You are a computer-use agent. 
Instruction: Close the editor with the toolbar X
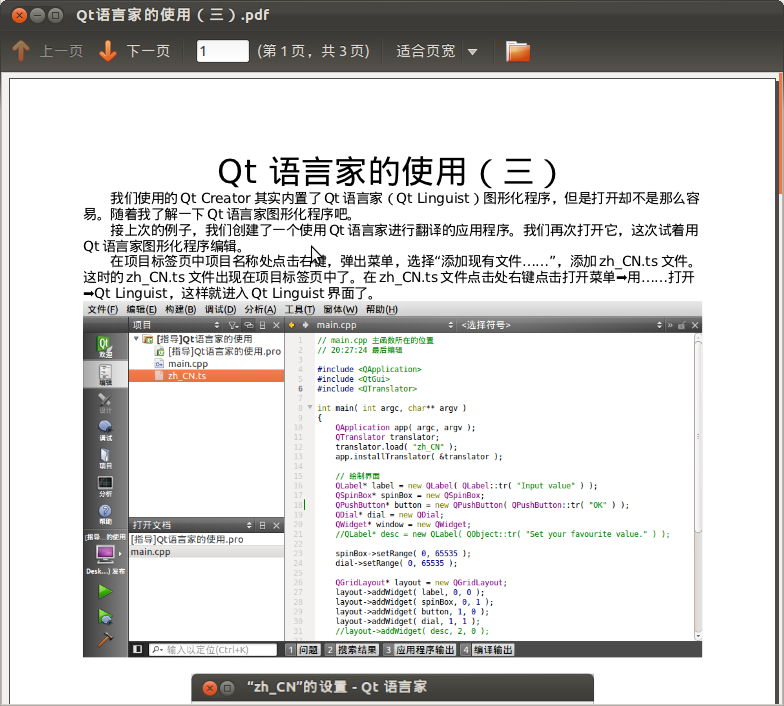point(695,325)
